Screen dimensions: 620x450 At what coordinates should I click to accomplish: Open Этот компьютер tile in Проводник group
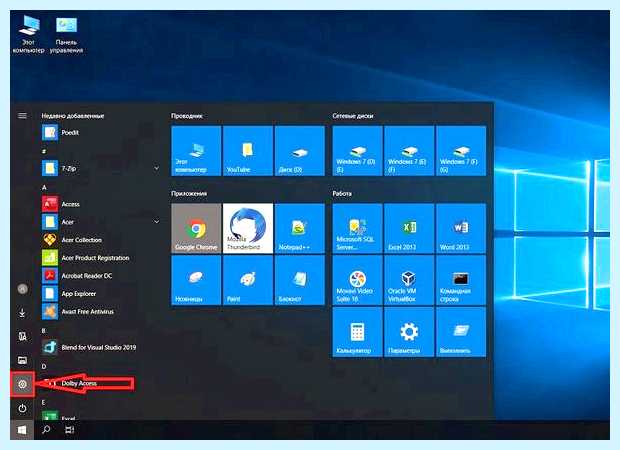[x=196, y=151]
